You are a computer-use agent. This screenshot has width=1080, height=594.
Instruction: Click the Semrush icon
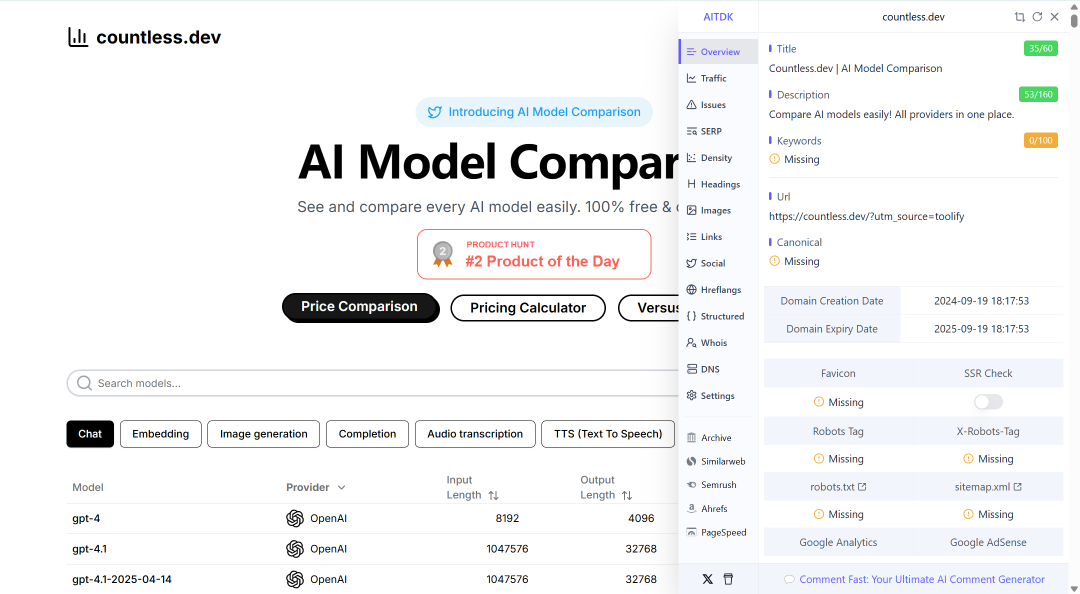tap(692, 484)
